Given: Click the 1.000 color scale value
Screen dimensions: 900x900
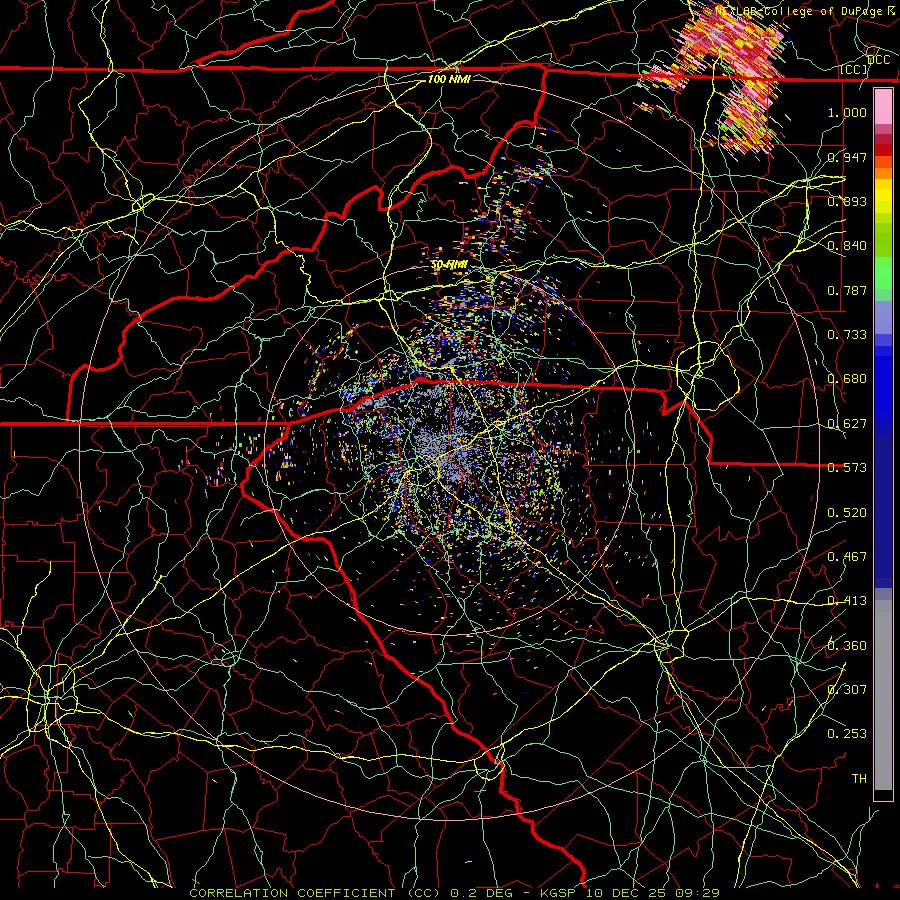Looking at the screenshot, I should tap(847, 112).
